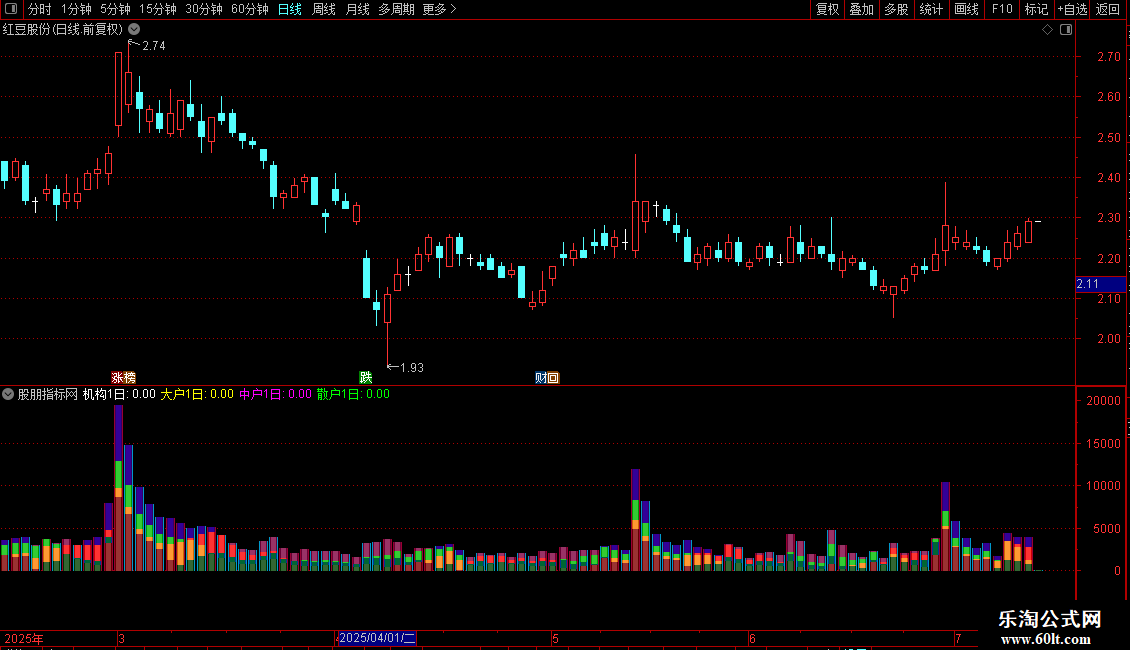1130x650 pixels.
Task: Click the 复权 adjustment button
Action: [x=827, y=9]
